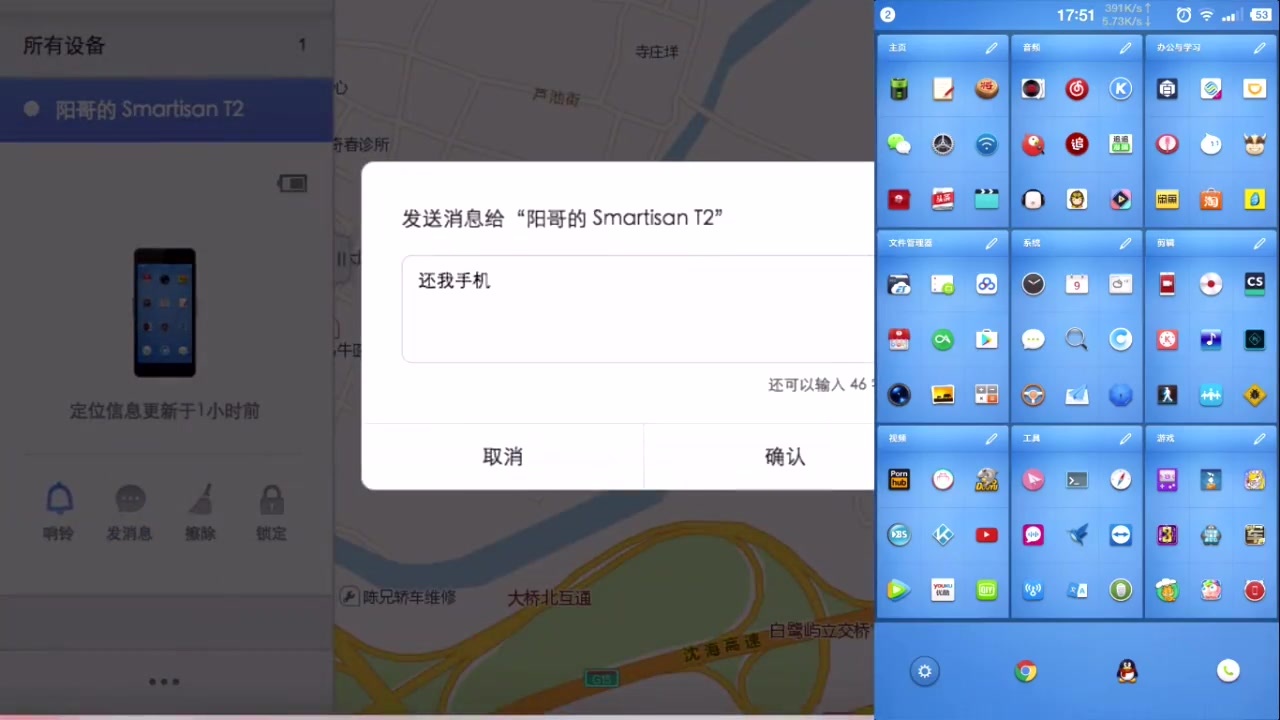Click the 响铃 ring bell icon
The width and height of the screenshot is (1280, 720).
59,499
